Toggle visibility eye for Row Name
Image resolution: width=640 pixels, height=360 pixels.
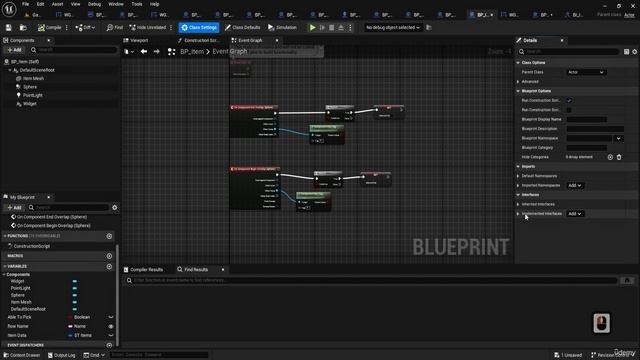(111, 327)
